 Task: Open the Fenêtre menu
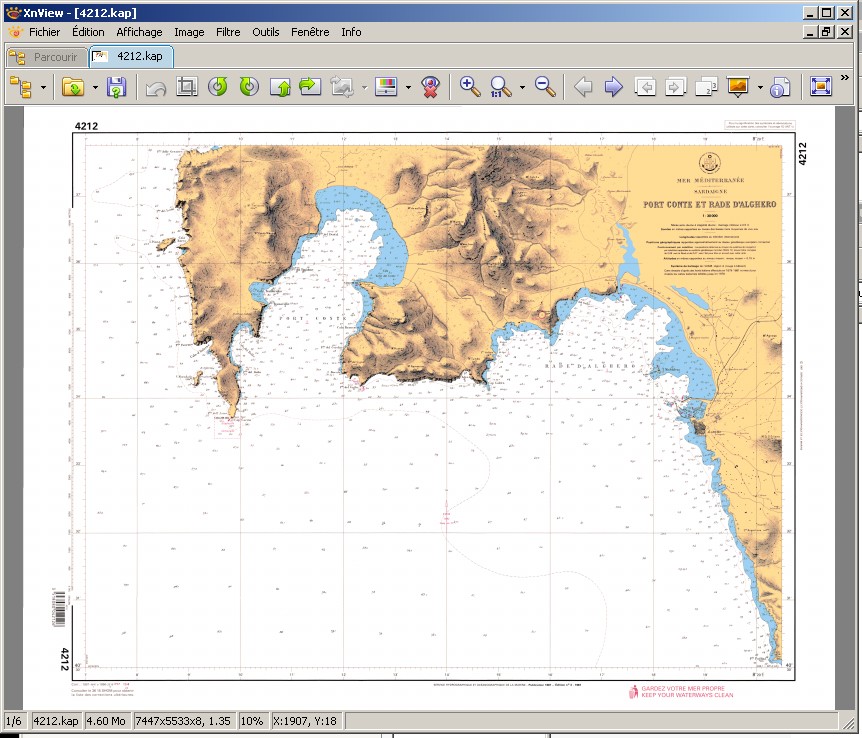(x=310, y=32)
